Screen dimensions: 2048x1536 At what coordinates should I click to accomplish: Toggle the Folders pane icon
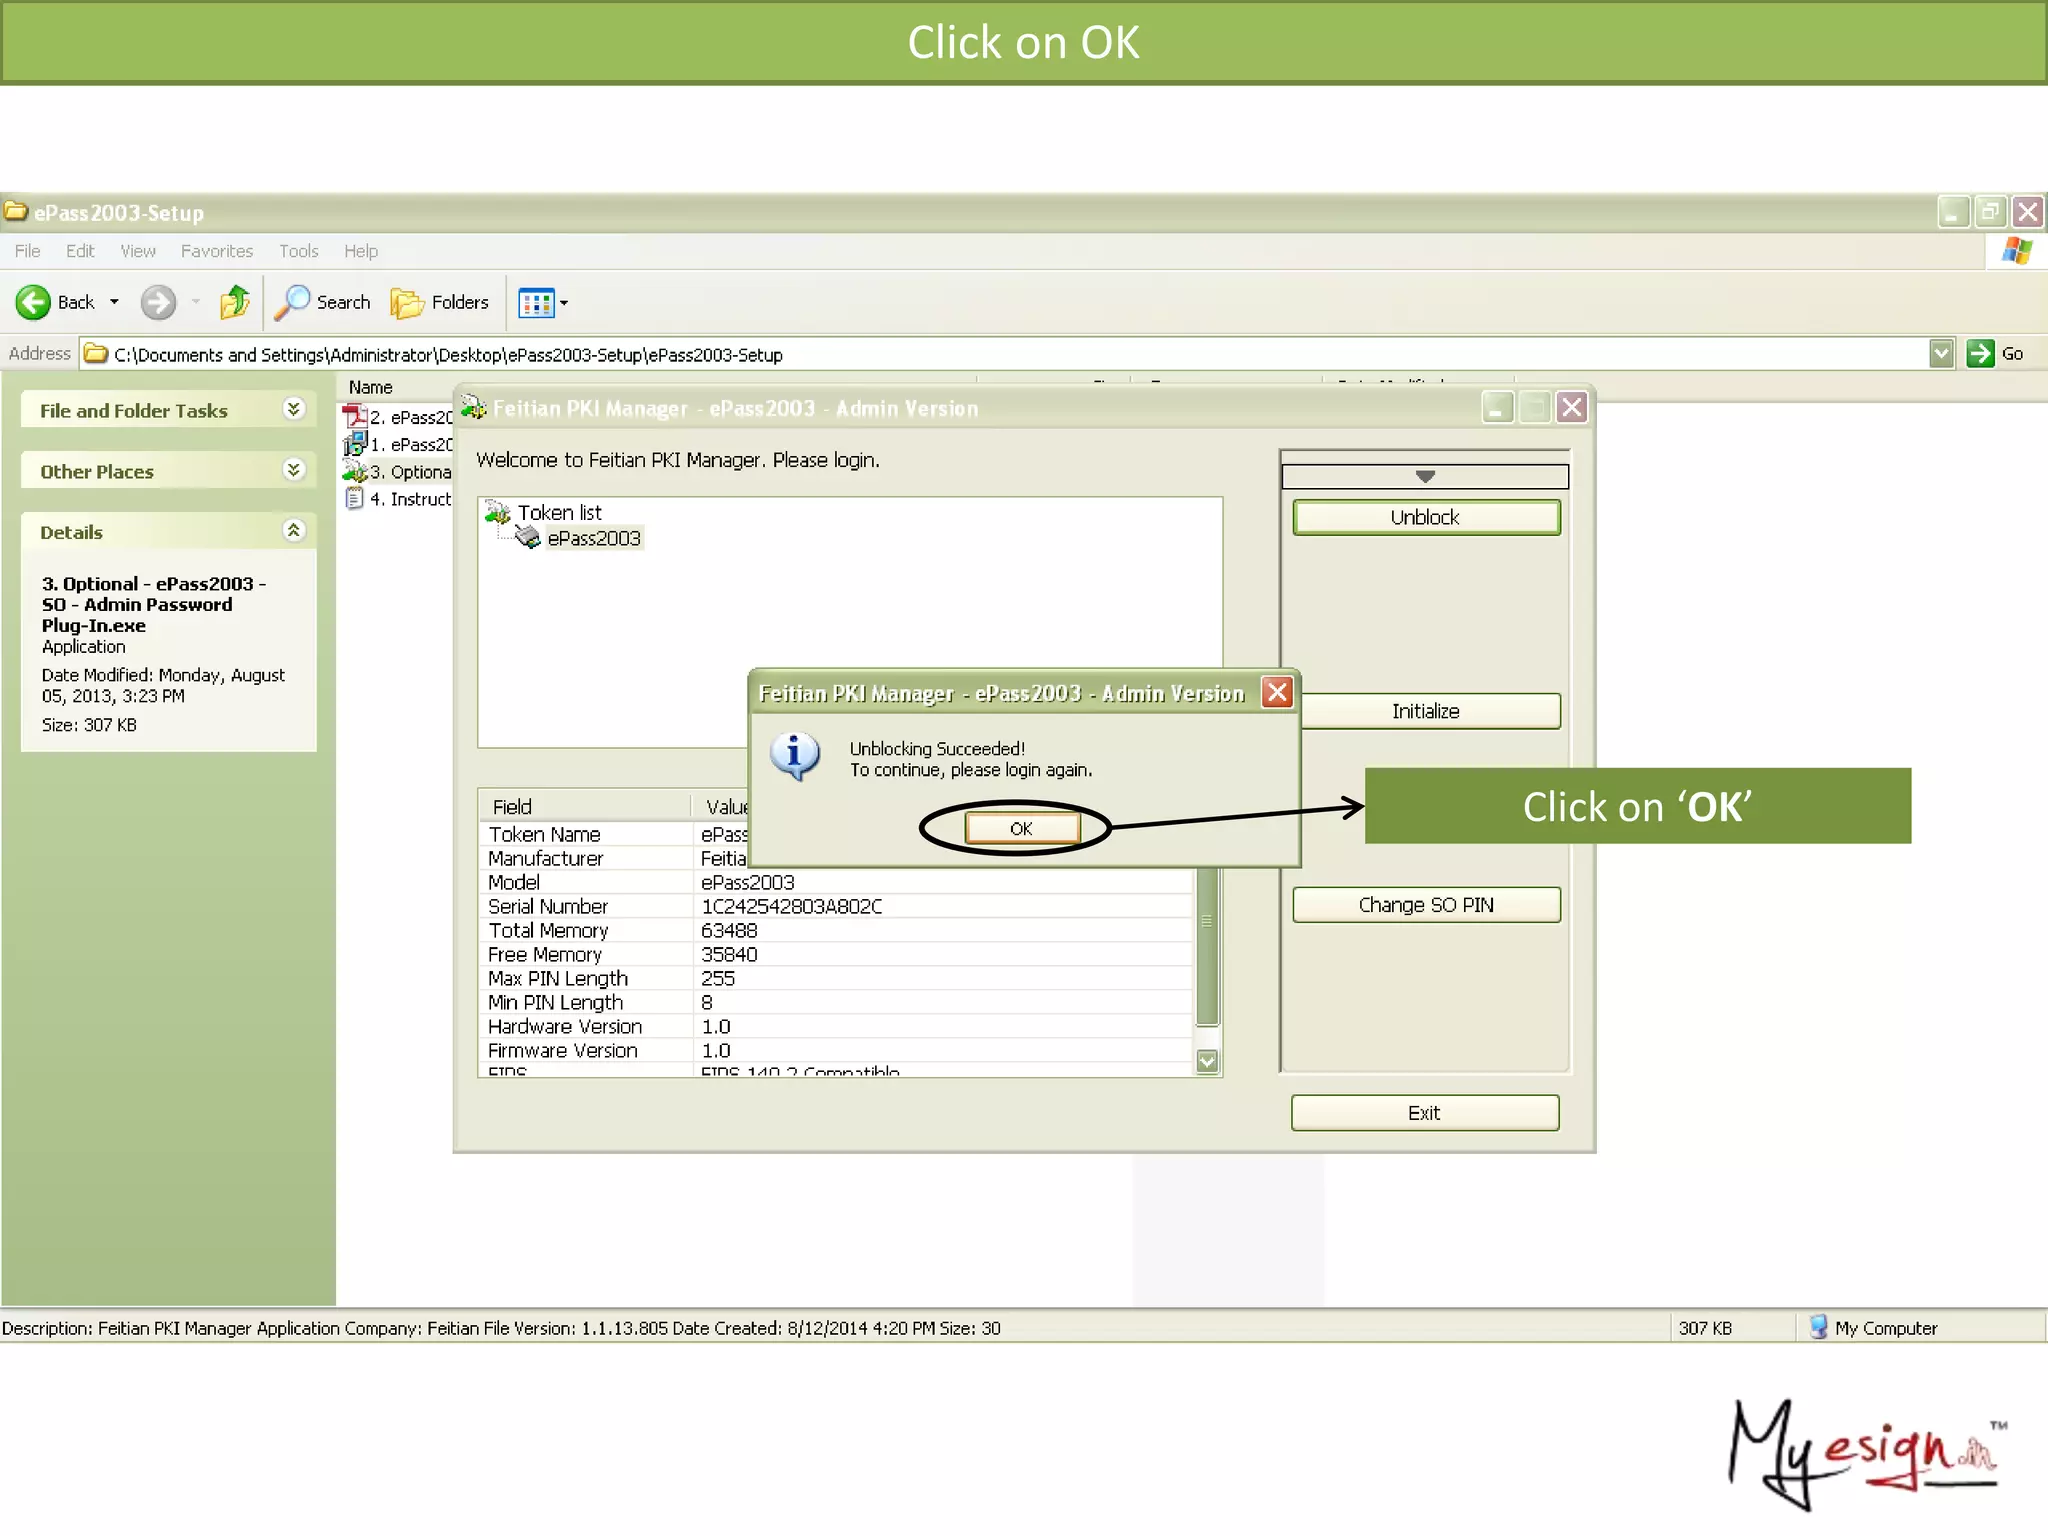[x=407, y=302]
